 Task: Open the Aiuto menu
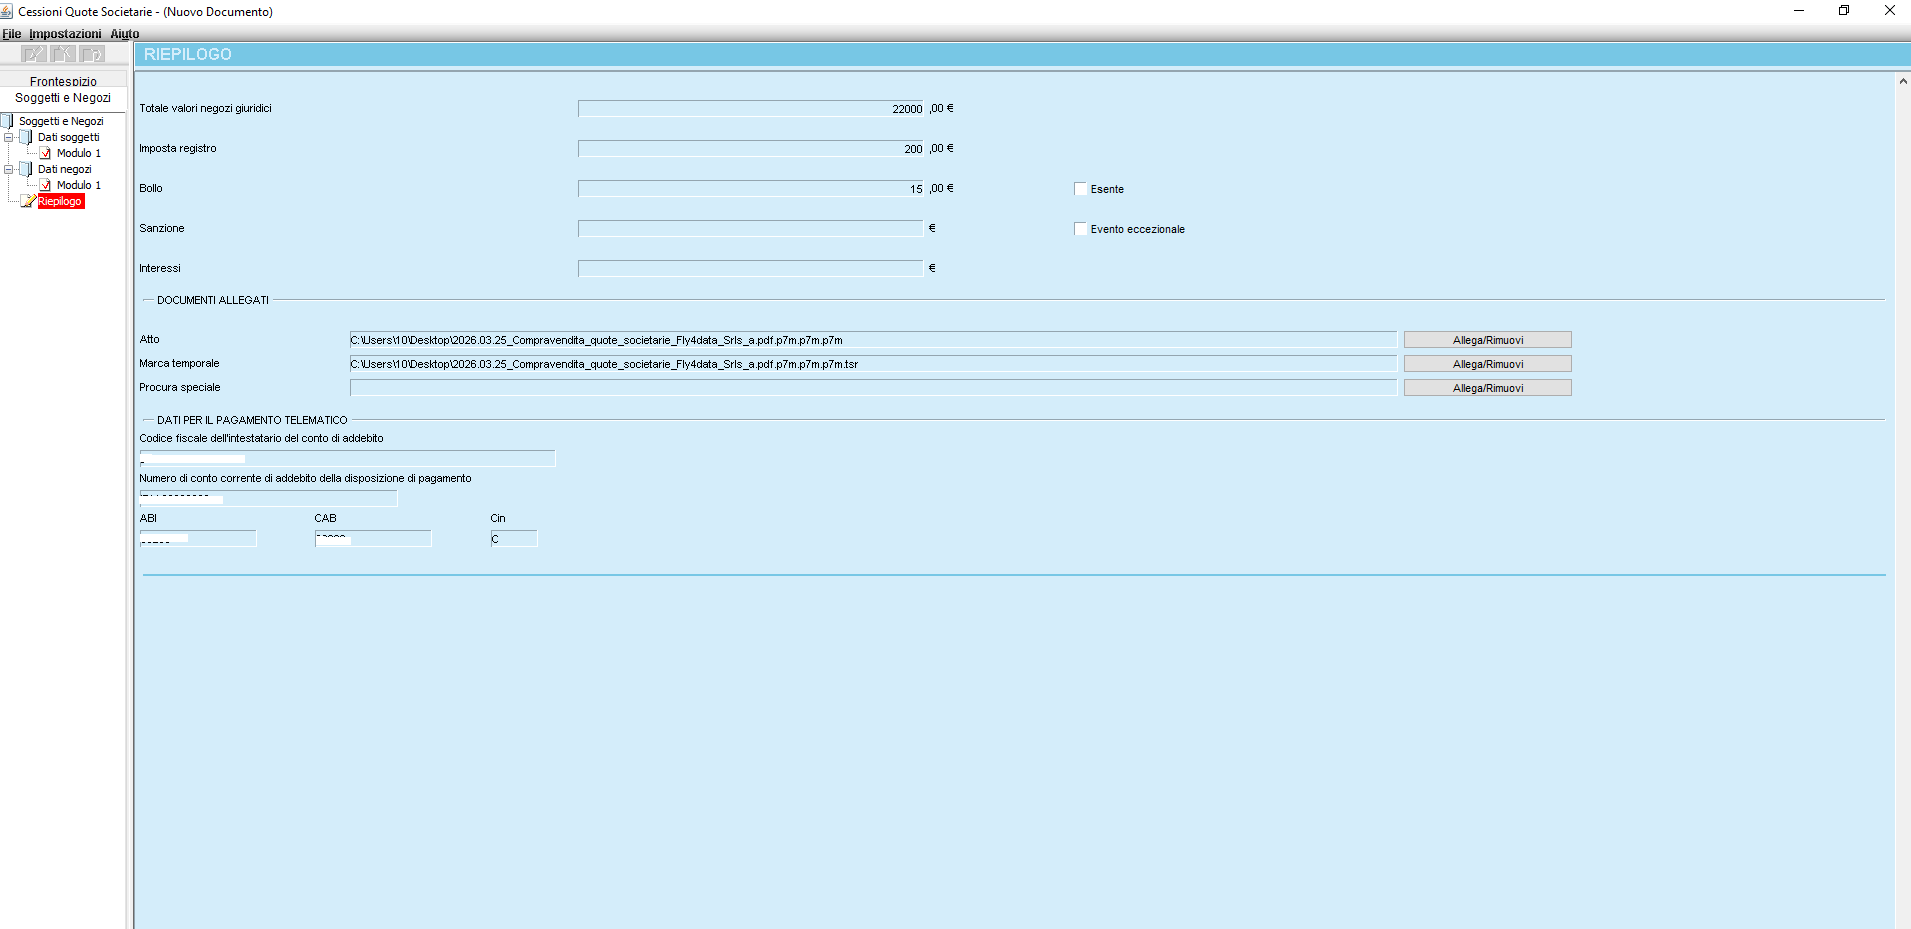click(125, 34)
